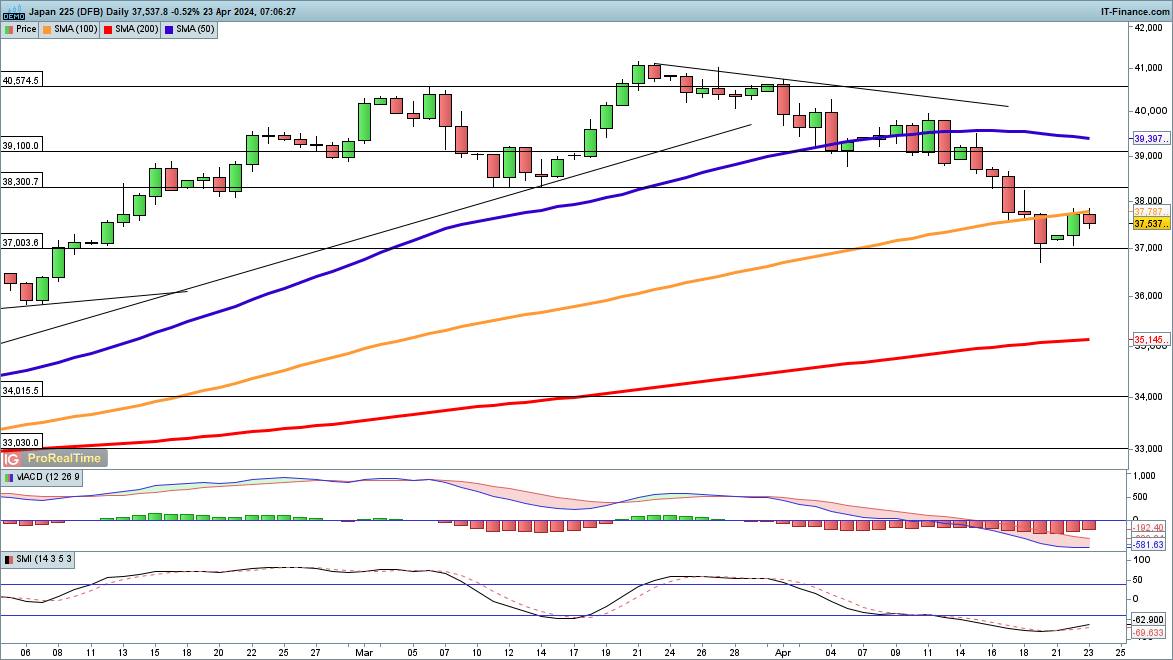
Task: Open the SMI (14 3 5 3) indicator label
Action: tap(44, 559)
